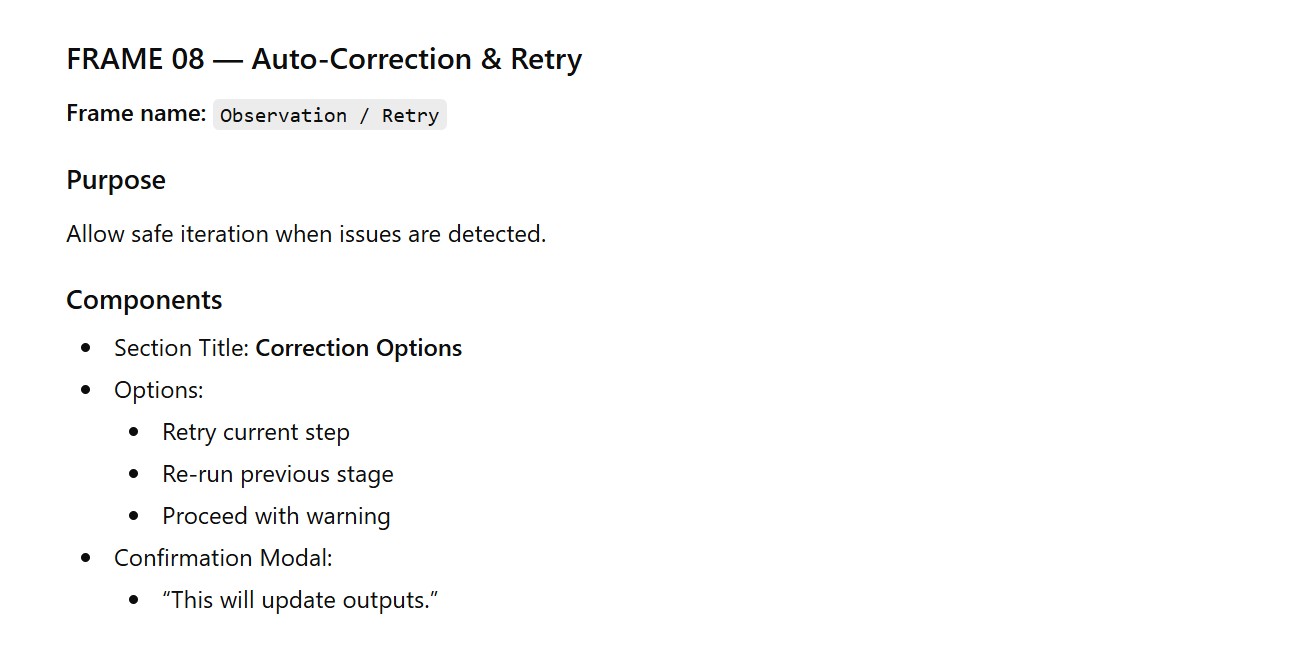The width and height of the screenshot is (1292, 654).
Task: Click the "Section Title:" list label
Action: point(182,348)
